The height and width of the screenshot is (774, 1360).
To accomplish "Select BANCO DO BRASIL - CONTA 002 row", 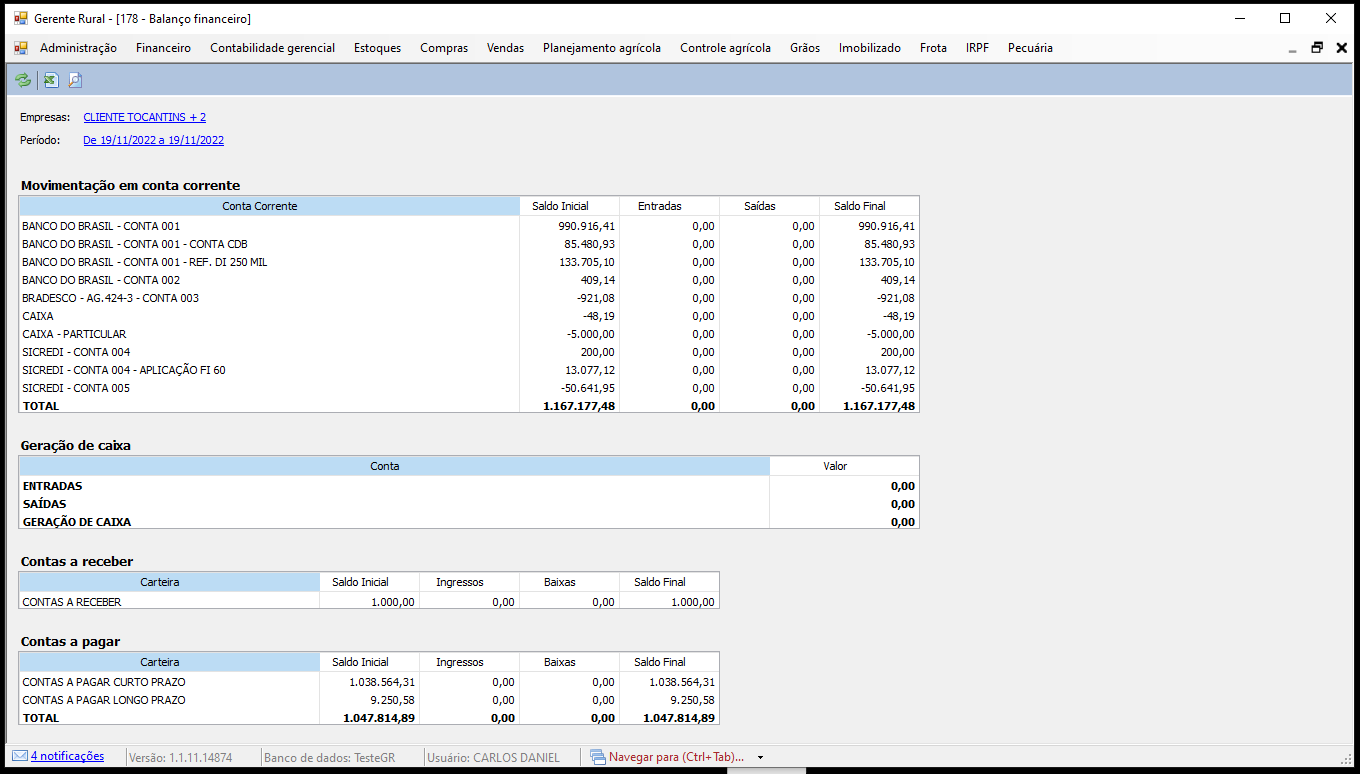I will (x=469, y=280).
